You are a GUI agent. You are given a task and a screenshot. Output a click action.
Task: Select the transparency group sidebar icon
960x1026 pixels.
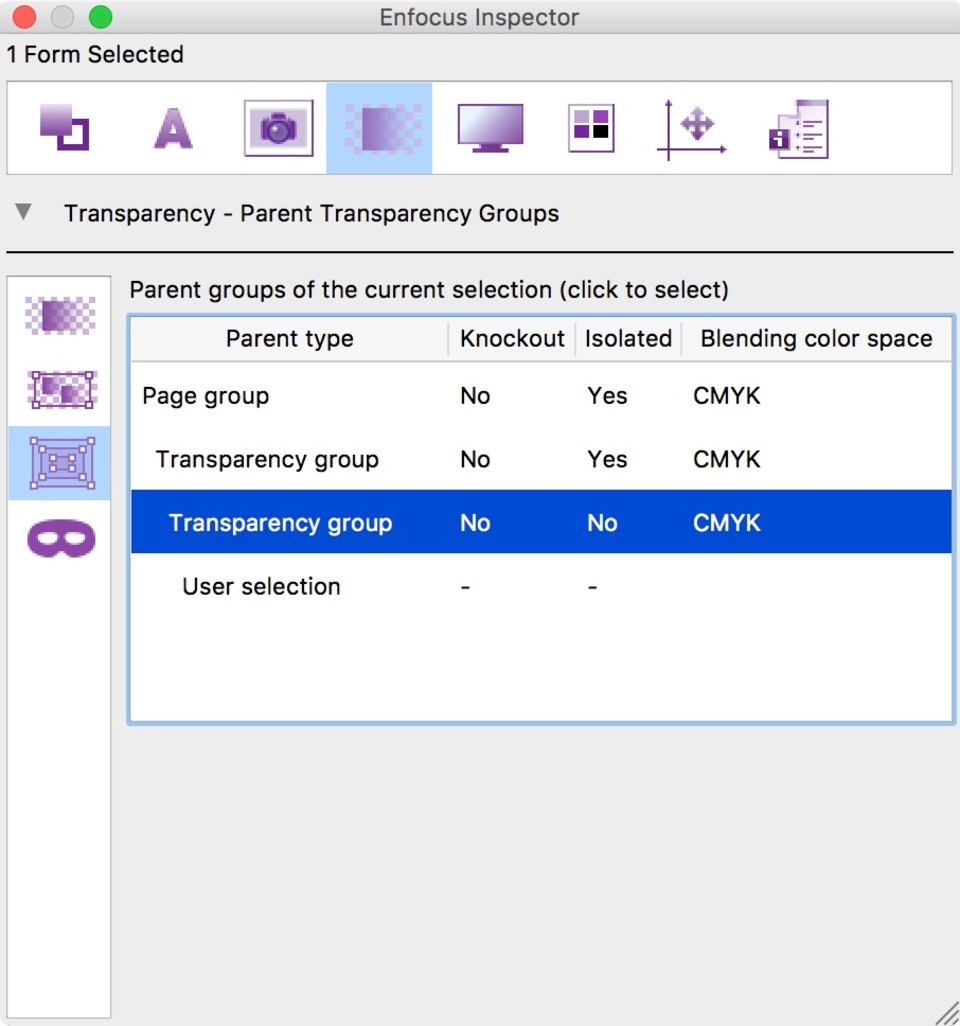coord(62,389)
